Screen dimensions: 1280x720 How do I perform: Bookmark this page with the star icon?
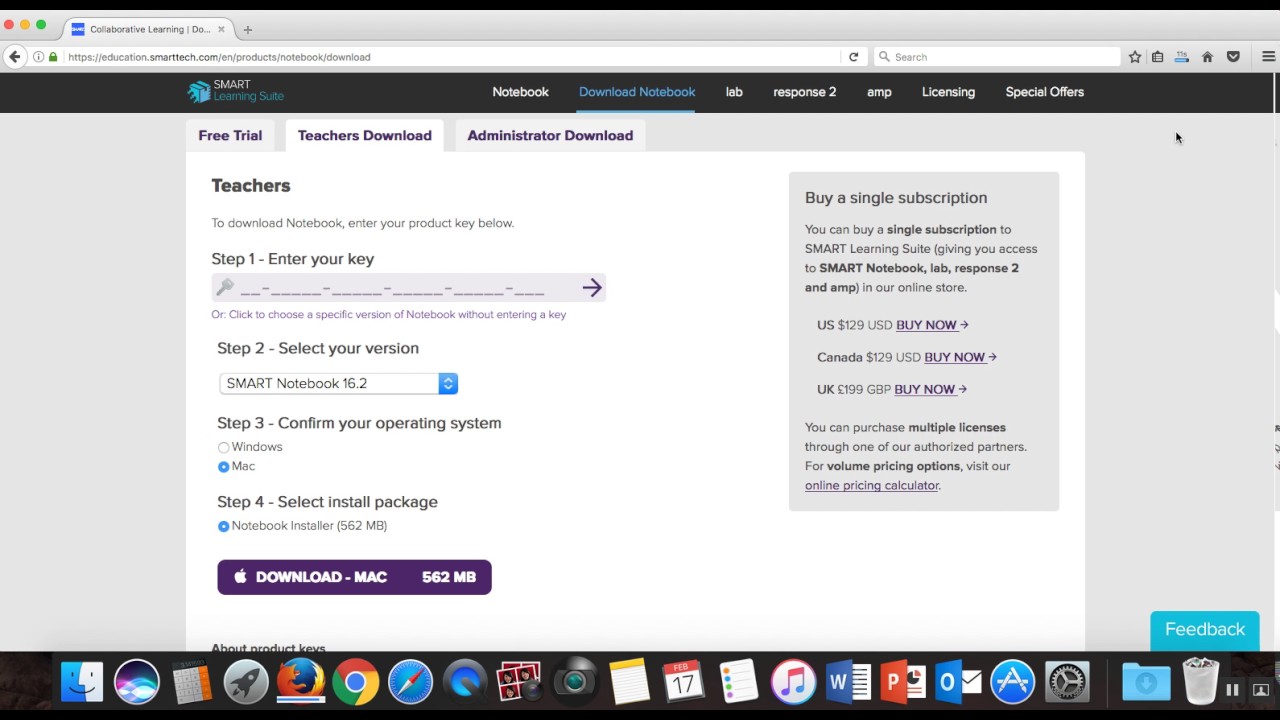coord(1135,57)
